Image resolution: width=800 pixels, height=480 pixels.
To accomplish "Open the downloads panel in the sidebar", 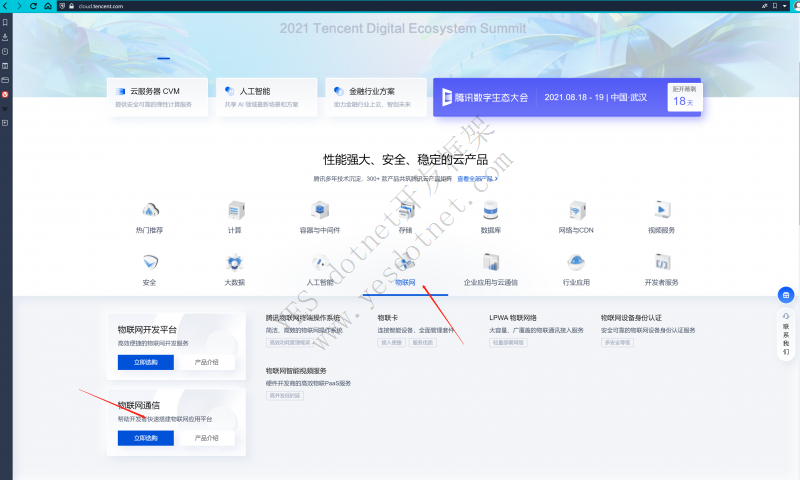I will click(x=5, y=37).
